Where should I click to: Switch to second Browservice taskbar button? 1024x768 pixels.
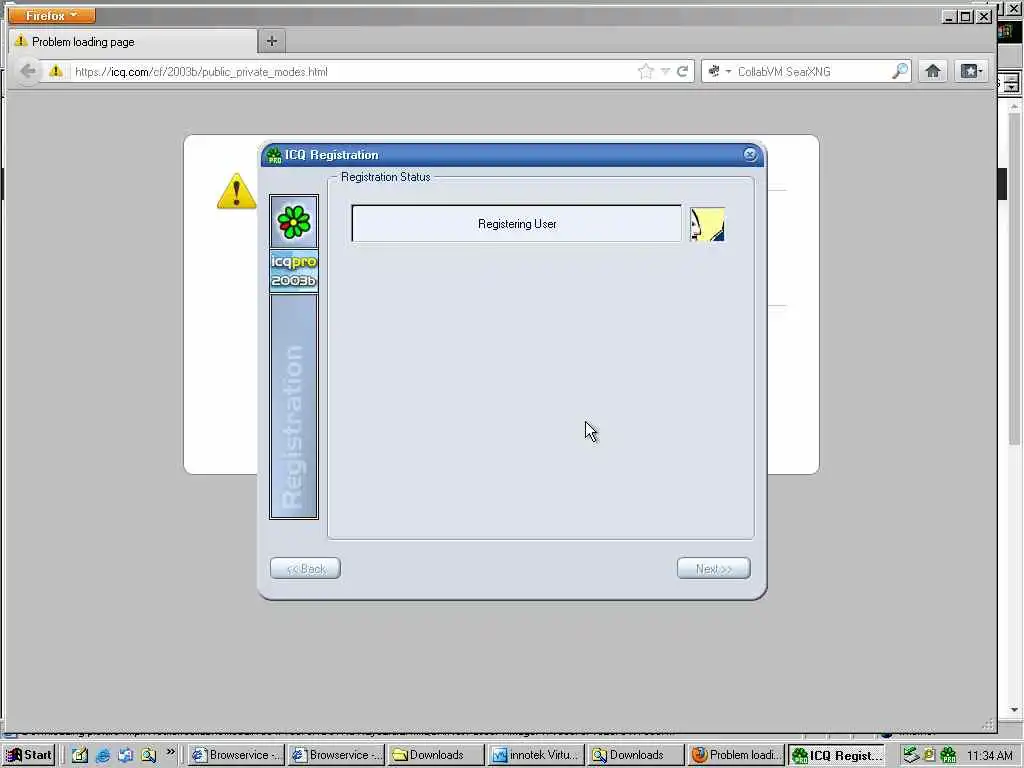point(336,755)
